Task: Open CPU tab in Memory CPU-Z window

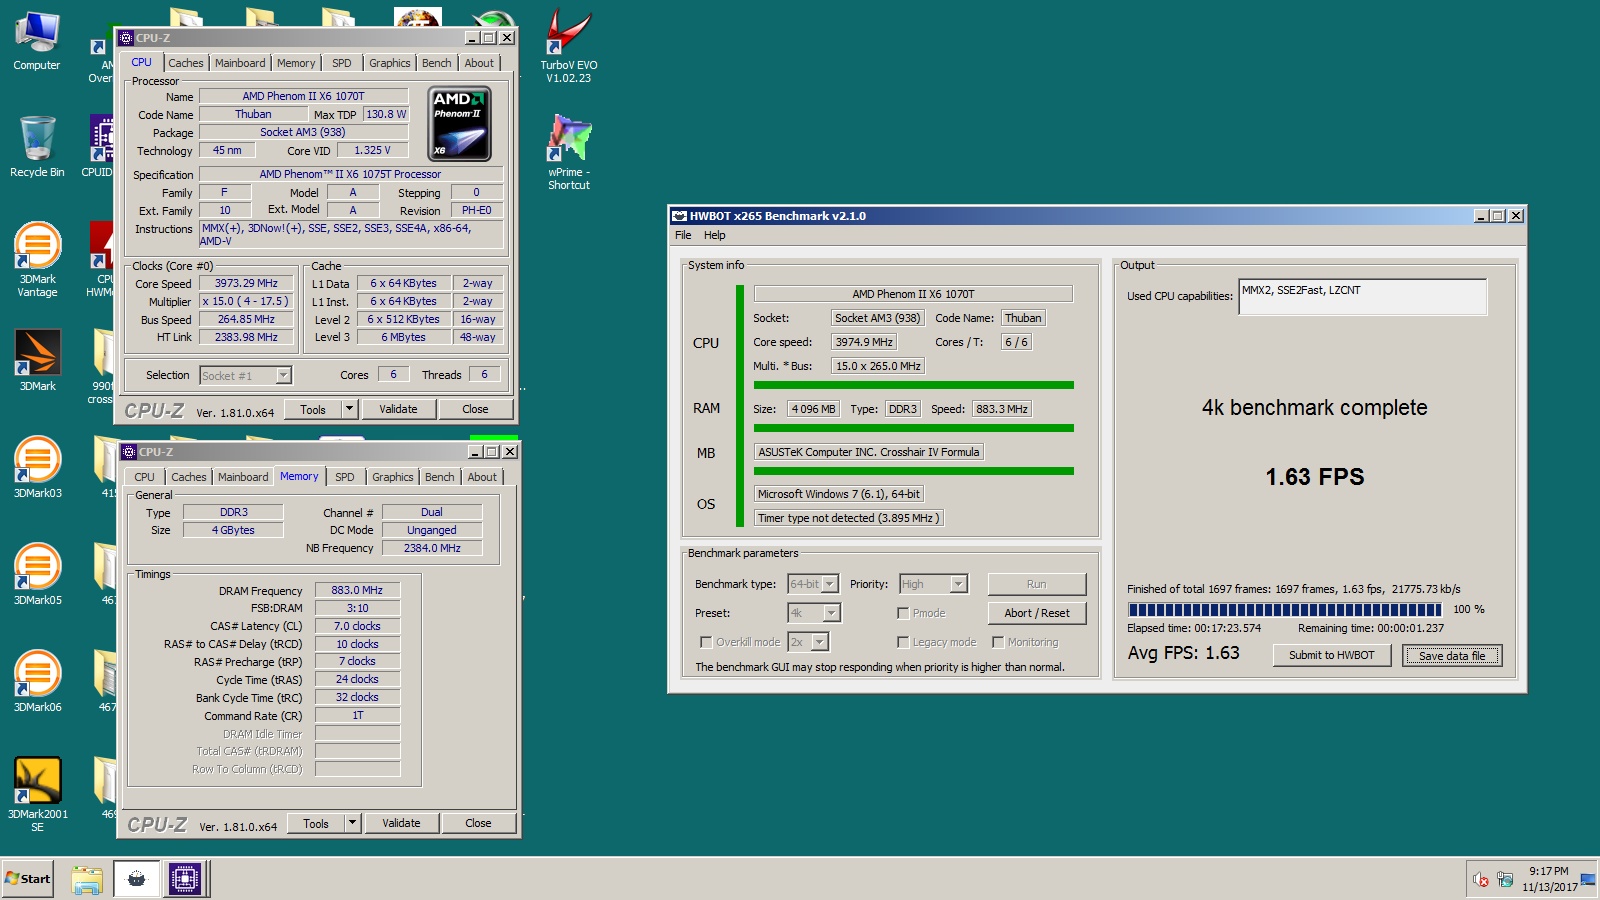Action: pos(145,477)
